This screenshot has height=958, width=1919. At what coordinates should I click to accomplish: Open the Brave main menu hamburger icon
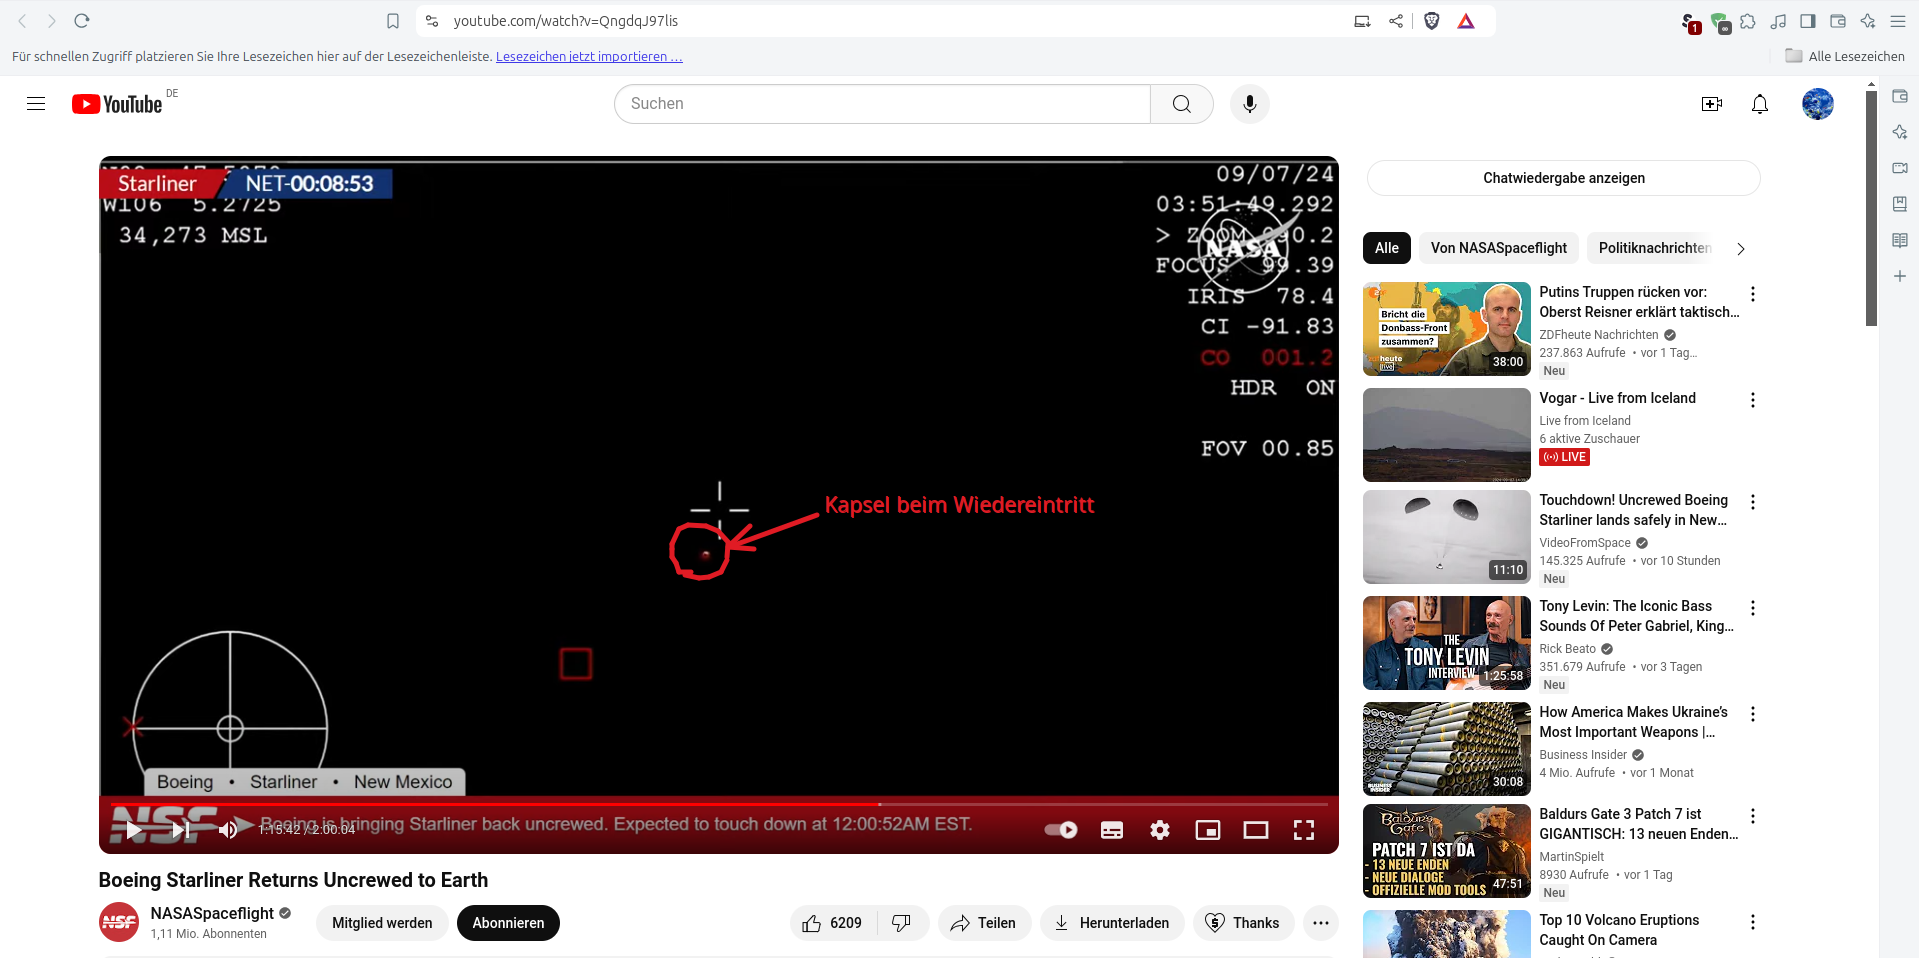tap(1898, 21)
